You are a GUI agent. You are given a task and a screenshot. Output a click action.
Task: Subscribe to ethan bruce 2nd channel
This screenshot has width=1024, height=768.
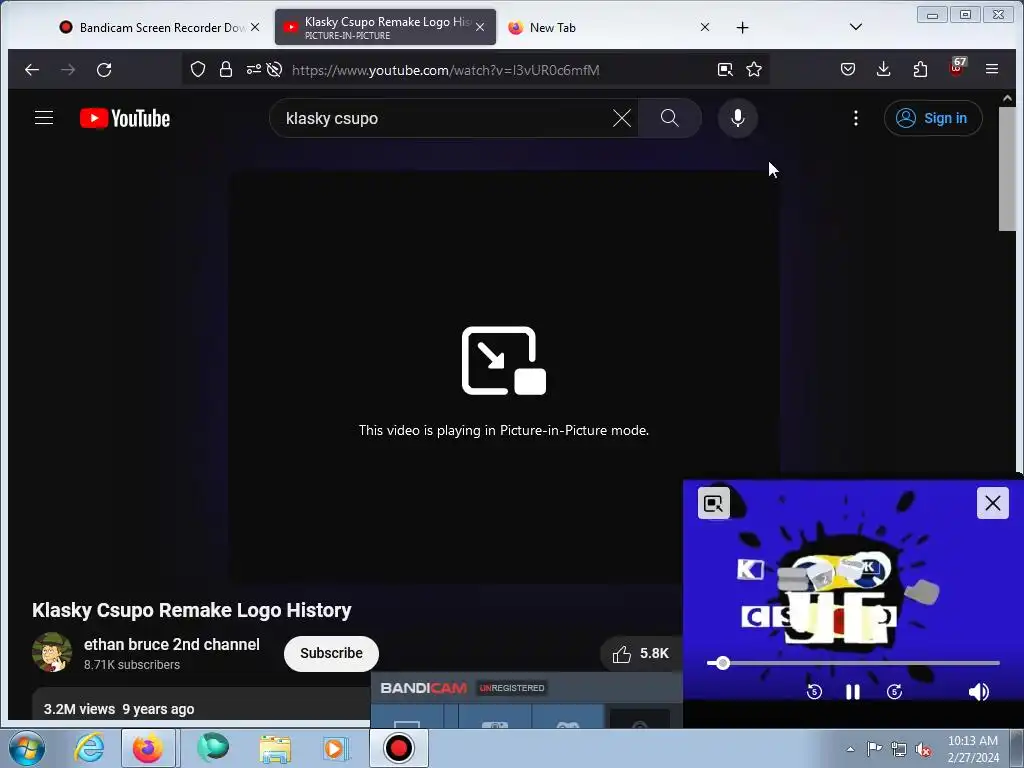(x=331, y=653)
